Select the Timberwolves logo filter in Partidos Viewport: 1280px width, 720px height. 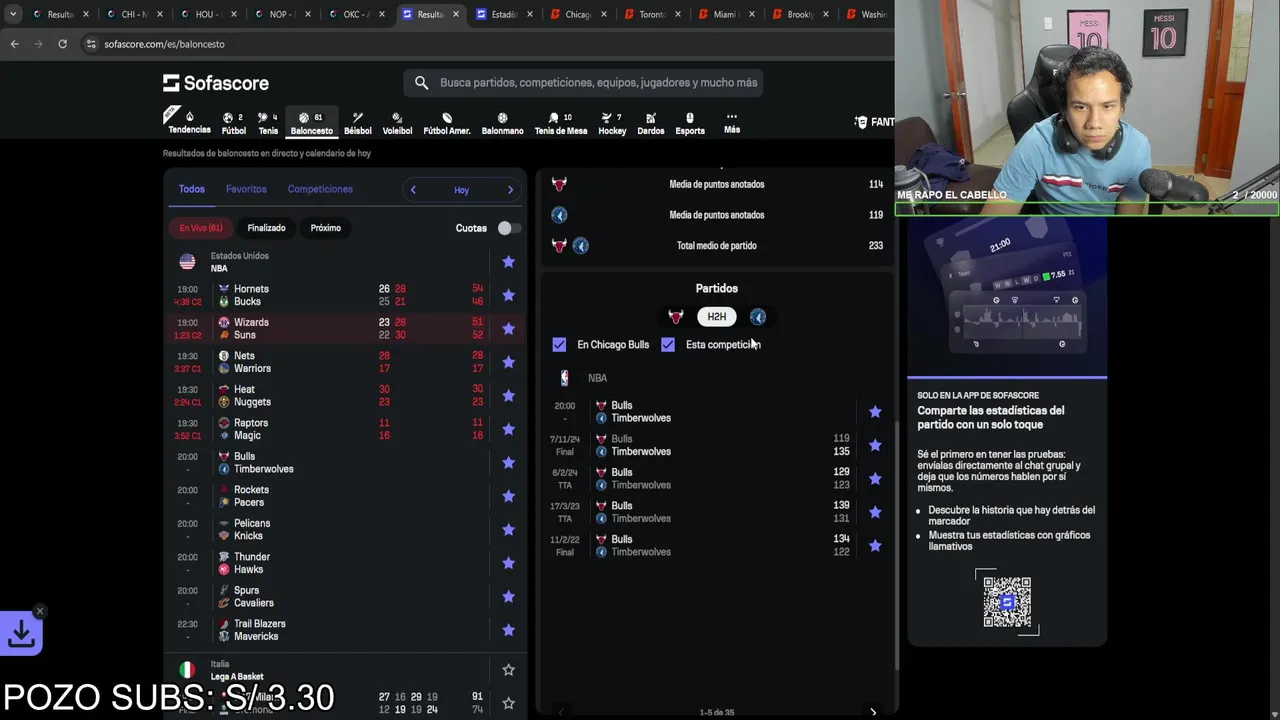[758, 316]
